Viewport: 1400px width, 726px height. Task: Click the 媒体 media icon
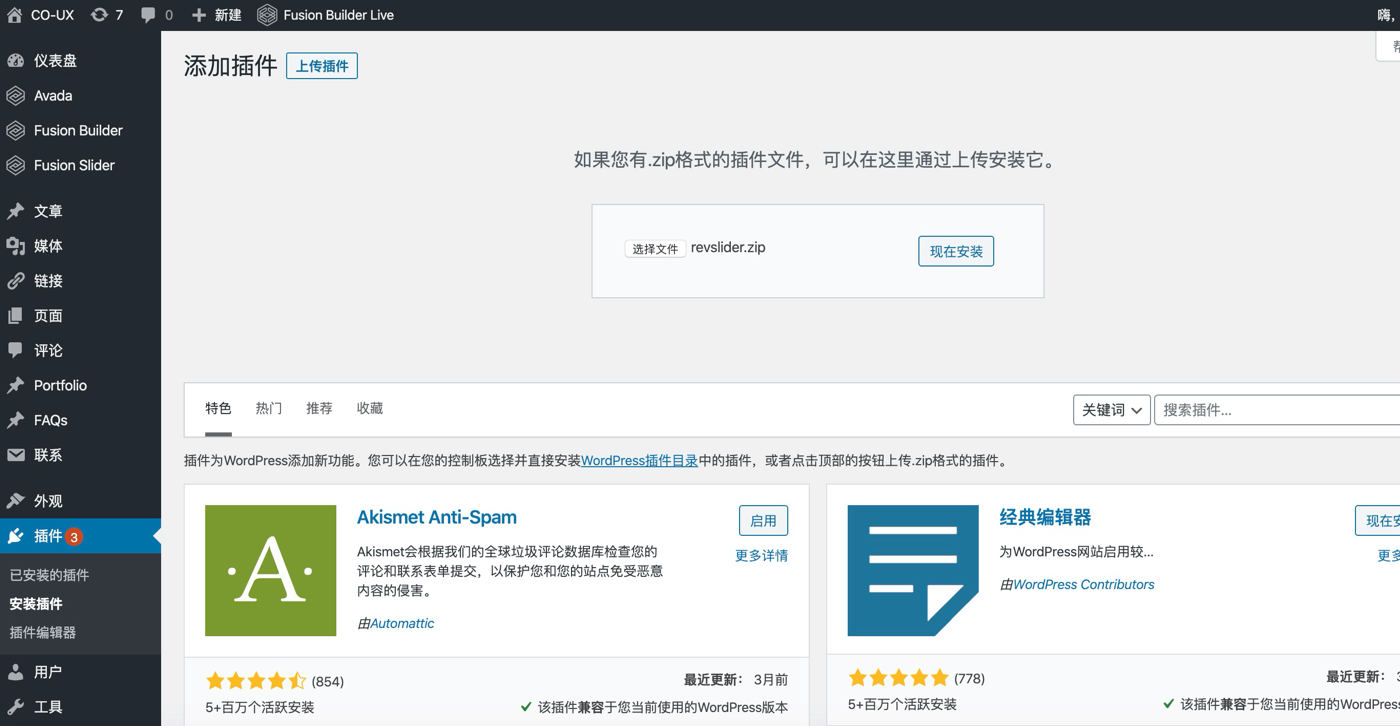coord(15,246)
